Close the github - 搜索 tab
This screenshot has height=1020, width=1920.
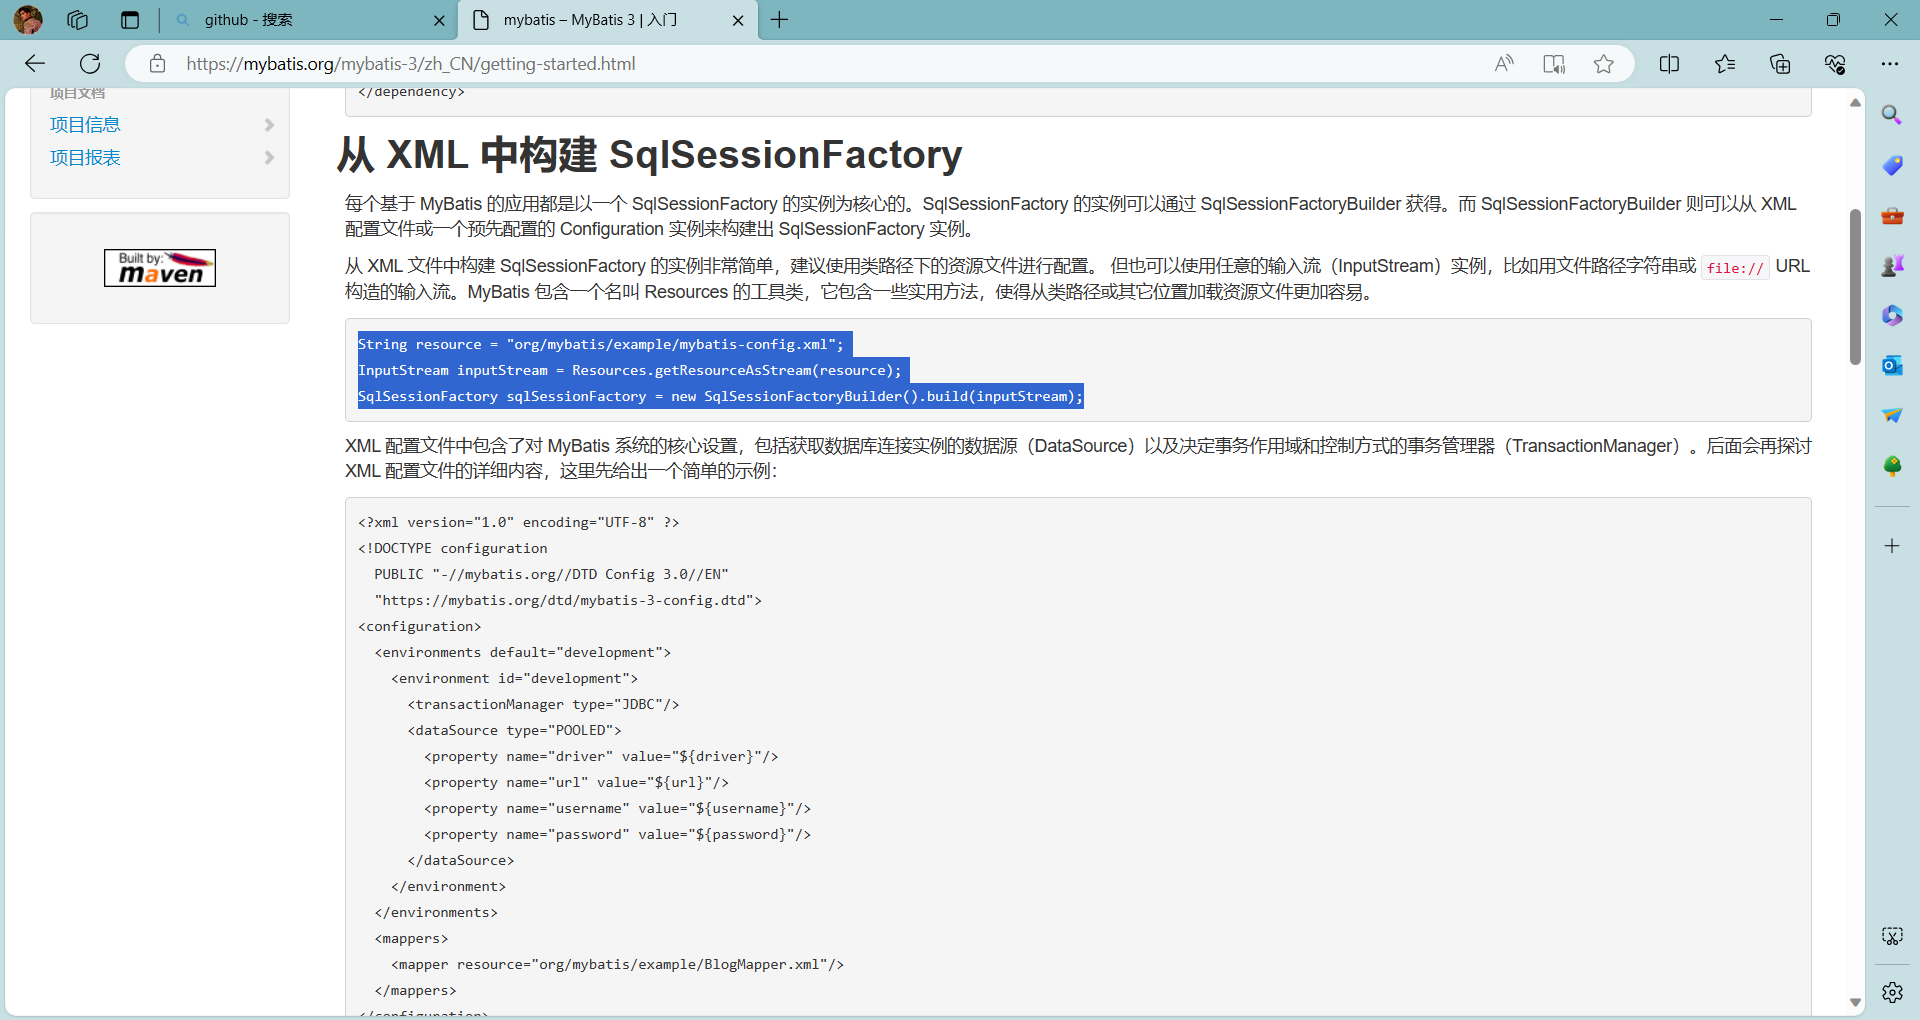point(439,20)
